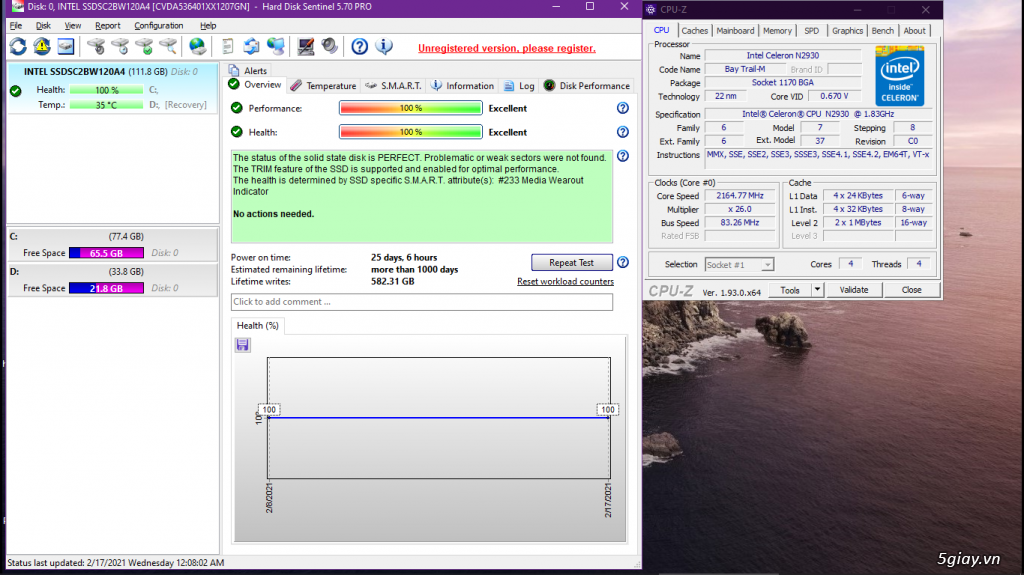The width and height of the screenshot is (1024, 575).
Task: Click the help icon next to Repeat Test
Action: coord(623,262)
